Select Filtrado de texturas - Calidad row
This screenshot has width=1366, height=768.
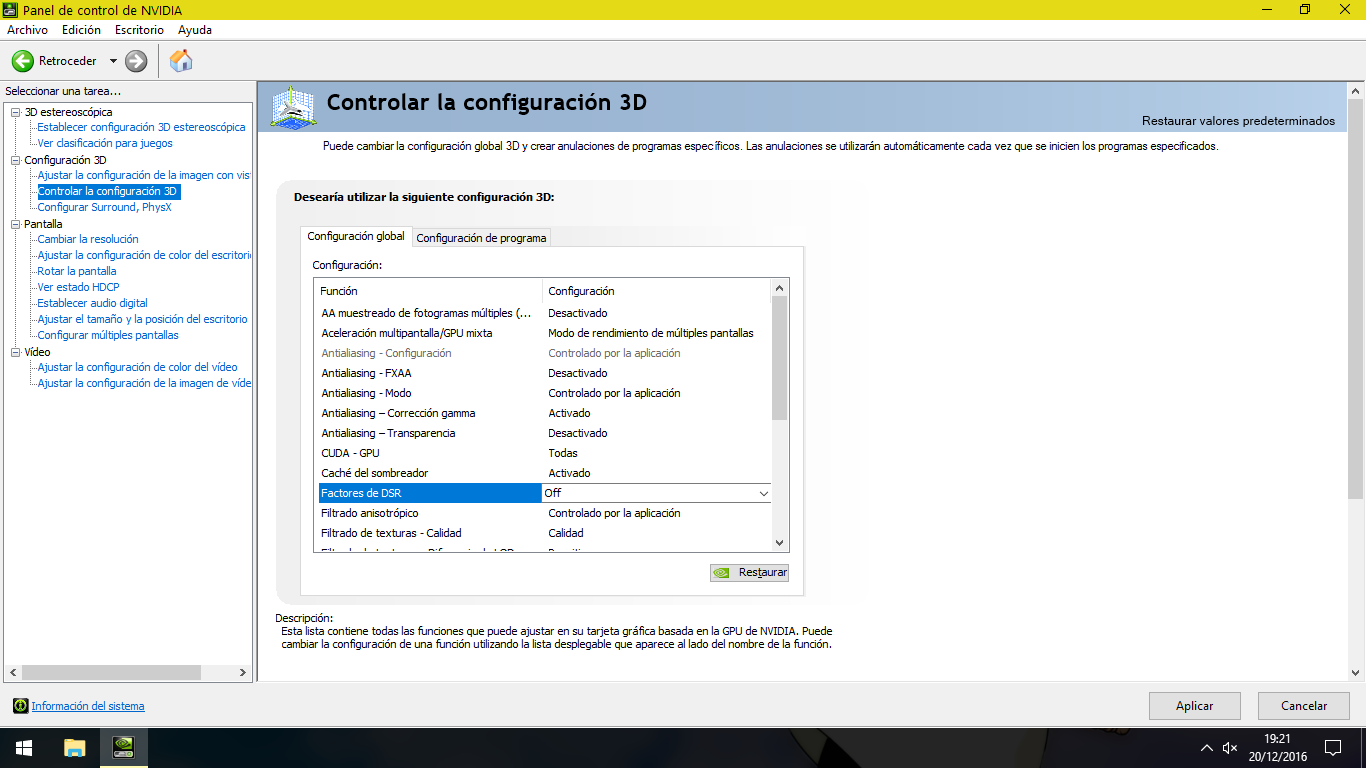click(543, 533)
